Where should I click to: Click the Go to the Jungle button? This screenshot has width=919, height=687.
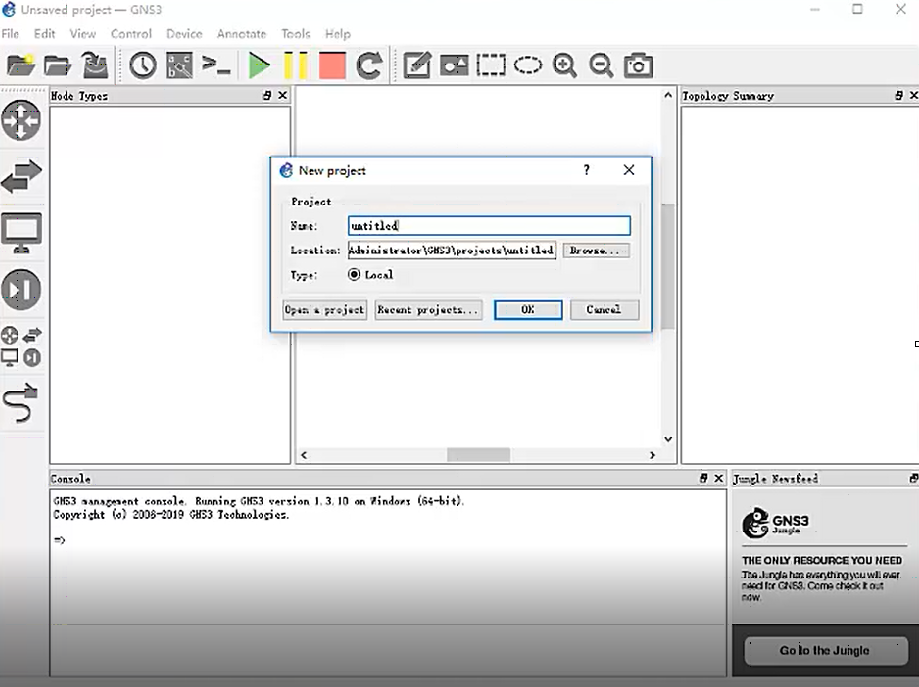tap(825, 650)
